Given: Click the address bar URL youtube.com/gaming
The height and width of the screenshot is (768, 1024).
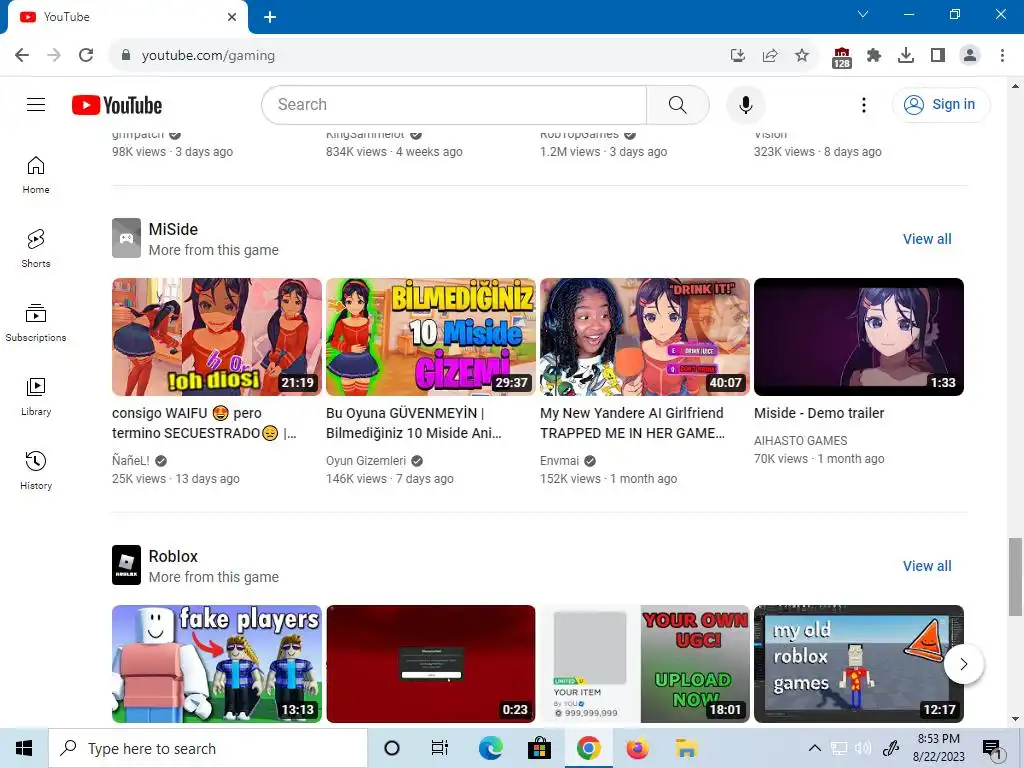Looking at the screenshot, I should click(x=208, y=56).
